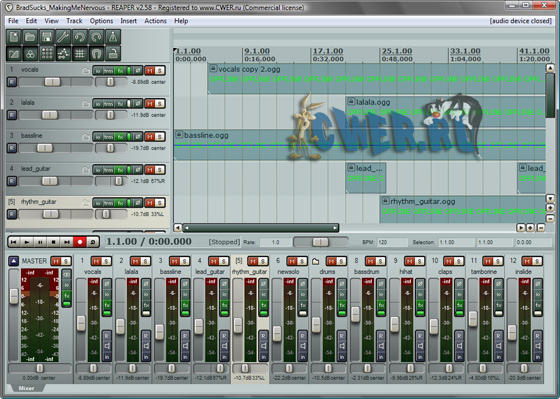The height and width of the screenshot is (399, 560).
Task: Toggle the metronome icon in toolbar
Action: click(113, 37)
